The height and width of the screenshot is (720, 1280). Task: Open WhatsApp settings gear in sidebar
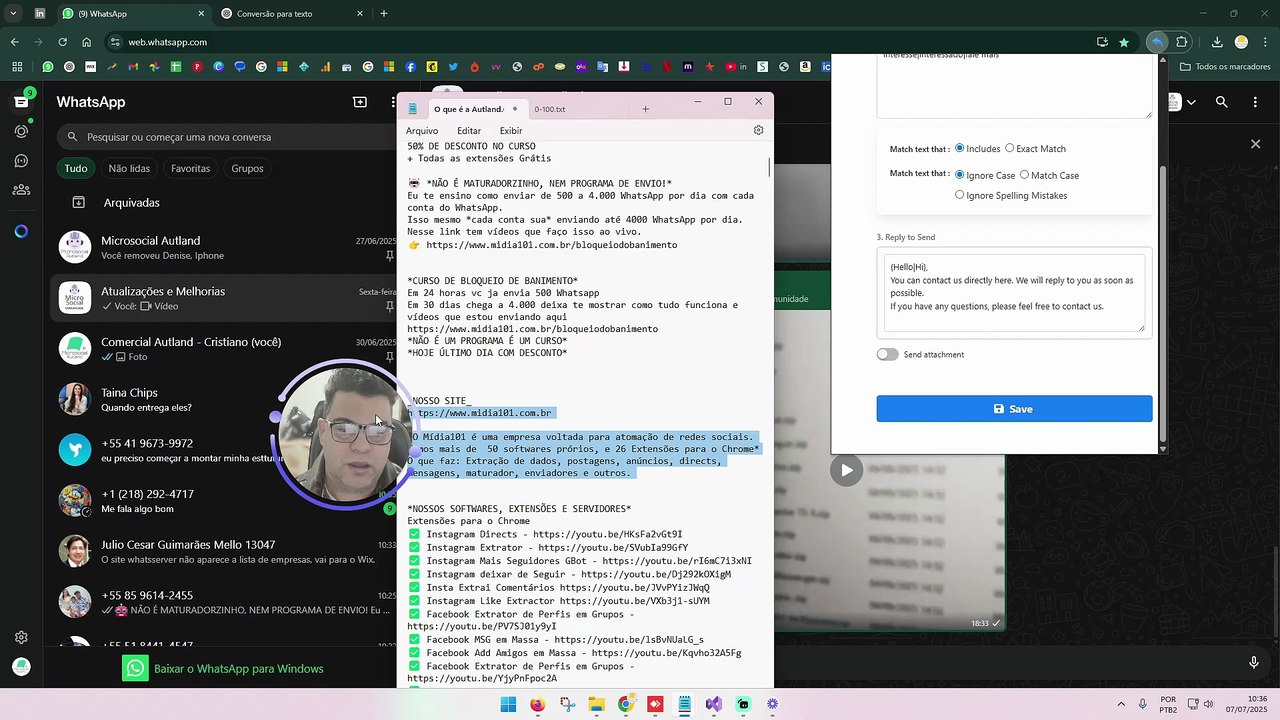21,638
